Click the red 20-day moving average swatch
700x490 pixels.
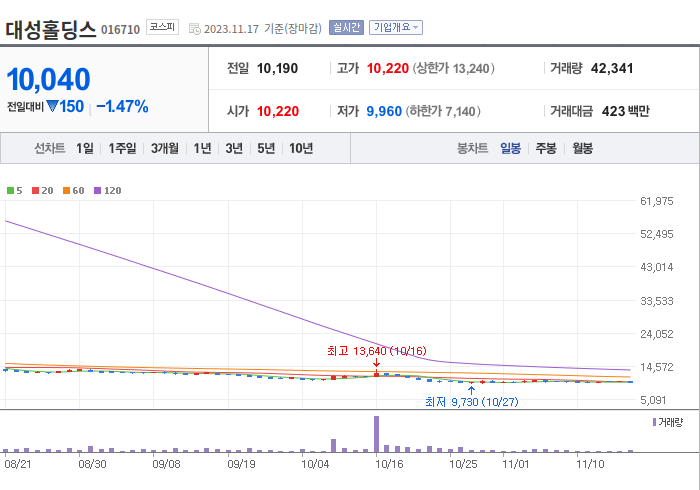pos(35,191)
